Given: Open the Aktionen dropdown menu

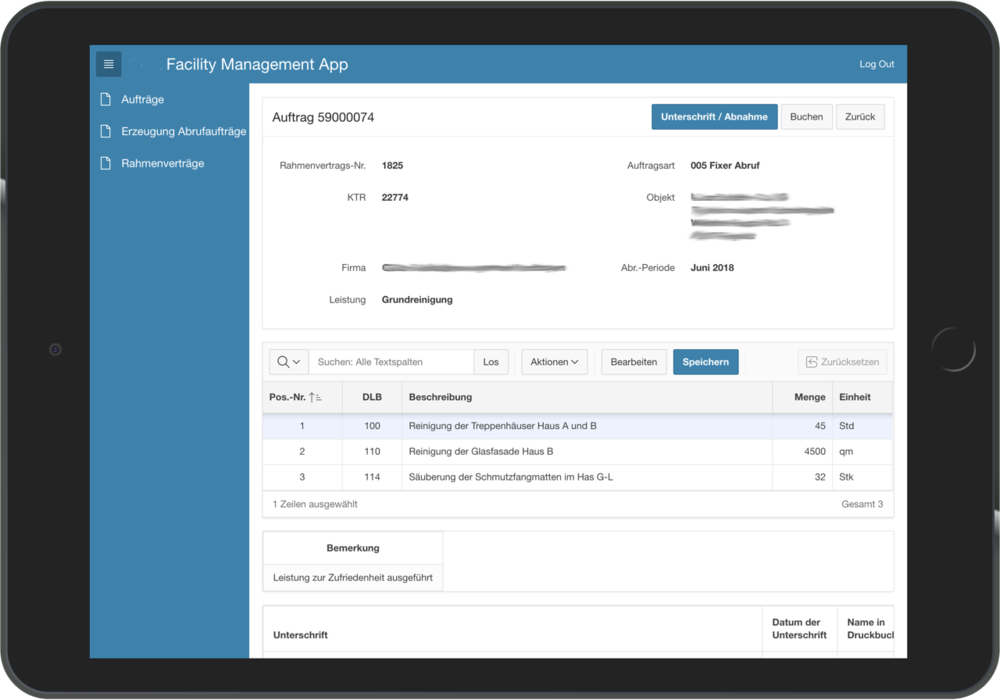Looking at the screenshot, I should 554,362.
